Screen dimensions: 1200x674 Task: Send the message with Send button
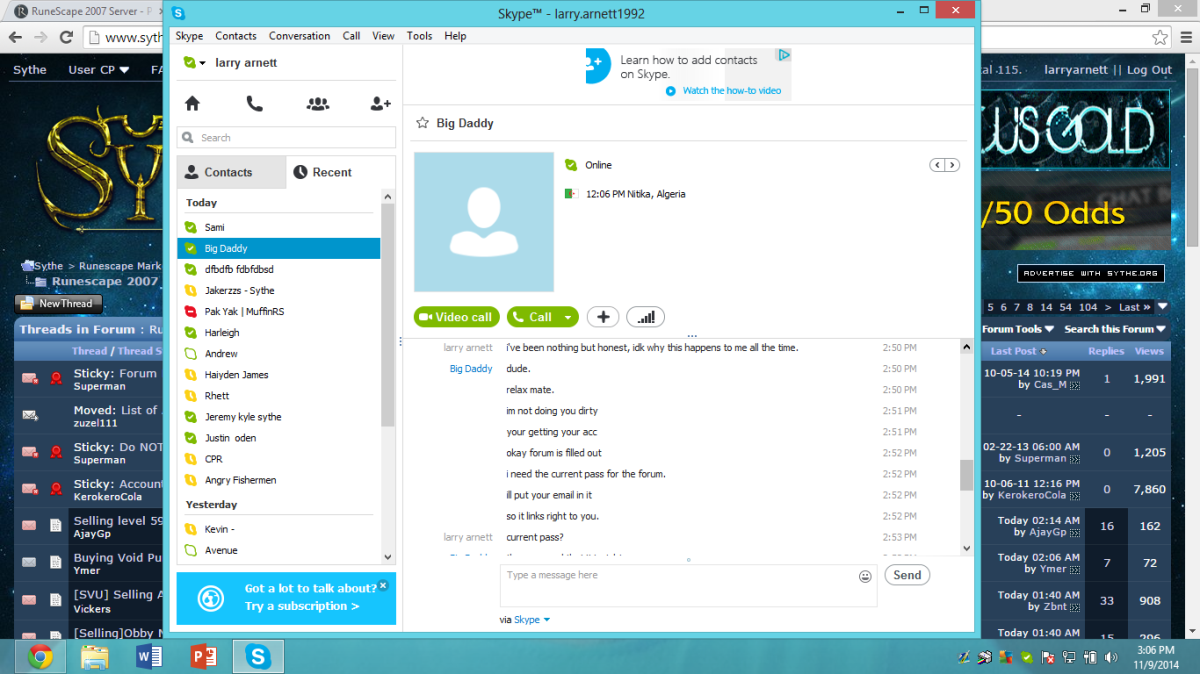907,575
